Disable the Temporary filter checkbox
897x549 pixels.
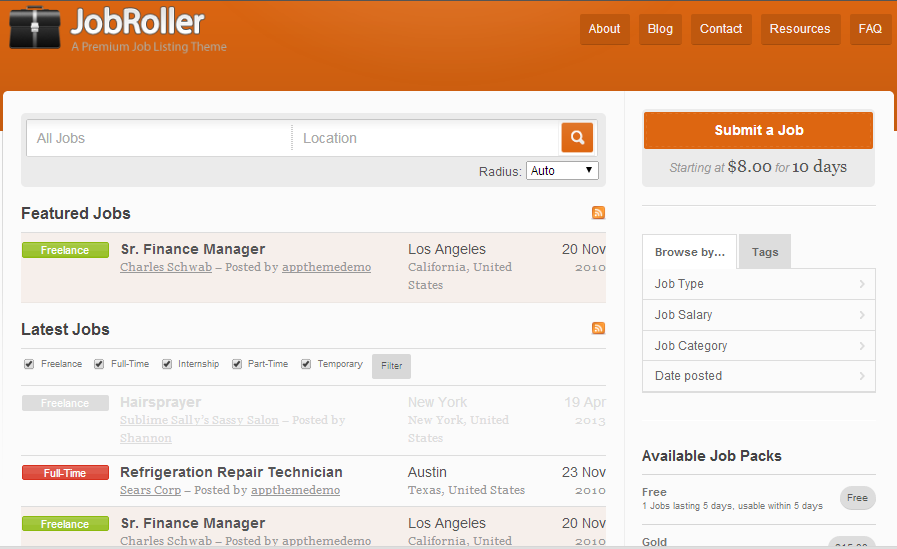coord(306,365)
